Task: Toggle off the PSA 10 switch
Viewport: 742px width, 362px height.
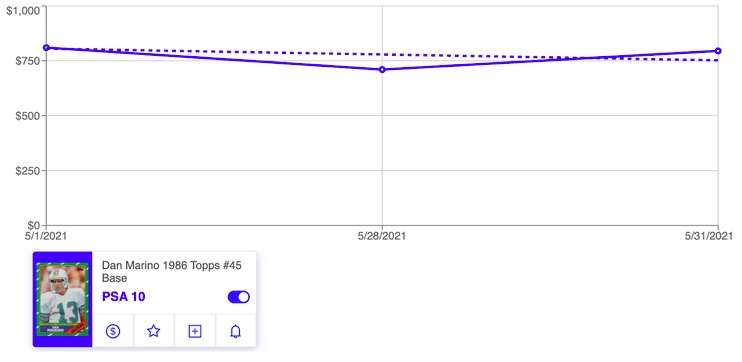Action: 238,297
